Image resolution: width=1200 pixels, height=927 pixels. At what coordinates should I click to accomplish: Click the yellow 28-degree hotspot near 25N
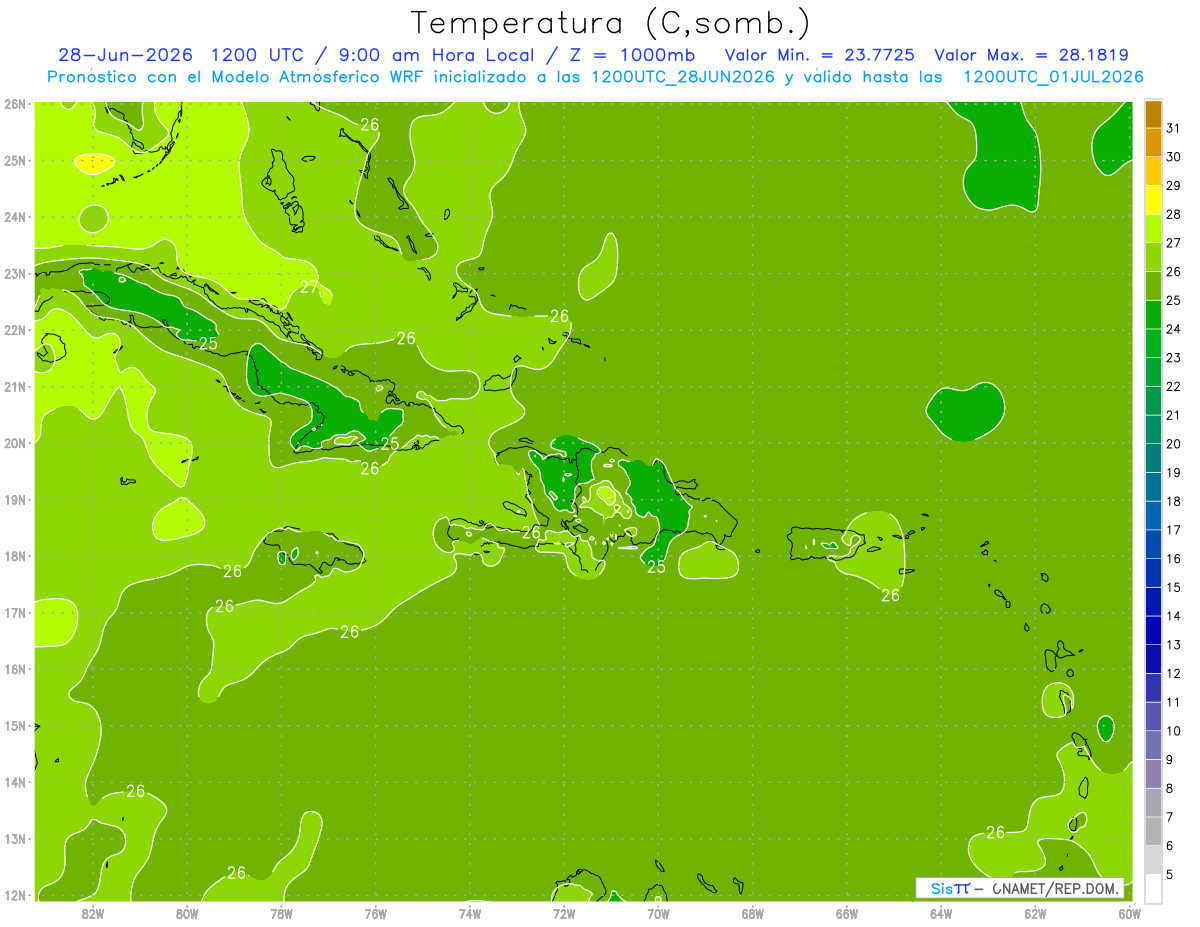coord(95,163)
